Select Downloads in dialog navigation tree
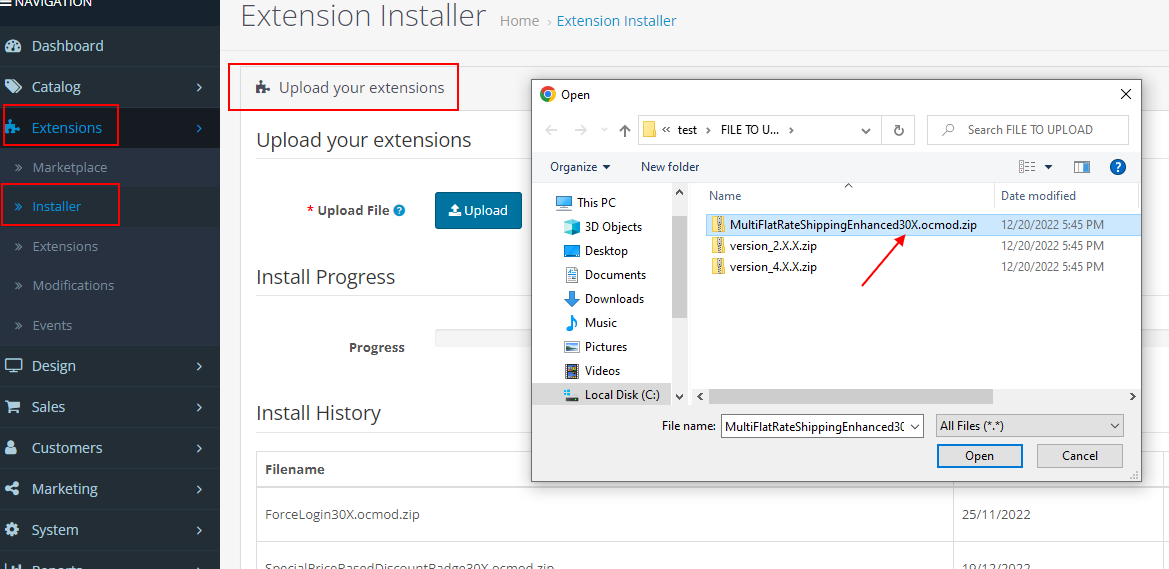The width and height of the screenshot is (1169, 569). pyautogui.click(x=604, y=299)
